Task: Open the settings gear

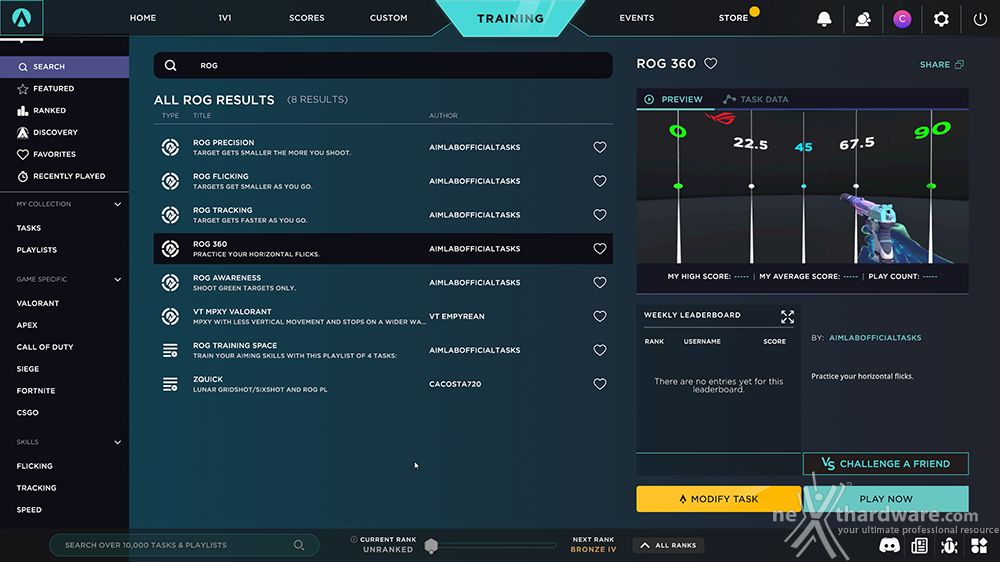Action: point(941,19)
